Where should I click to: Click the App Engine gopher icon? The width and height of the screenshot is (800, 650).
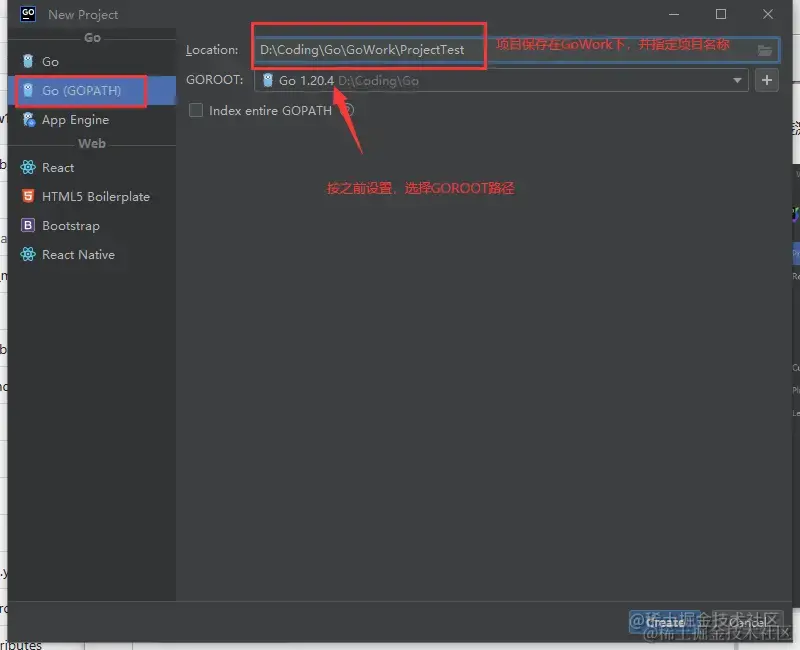29,119
